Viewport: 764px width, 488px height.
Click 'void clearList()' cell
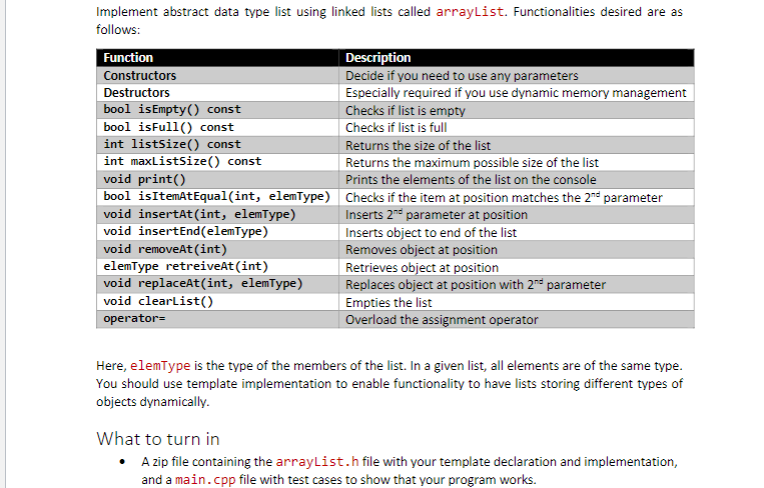click(217, 301)
